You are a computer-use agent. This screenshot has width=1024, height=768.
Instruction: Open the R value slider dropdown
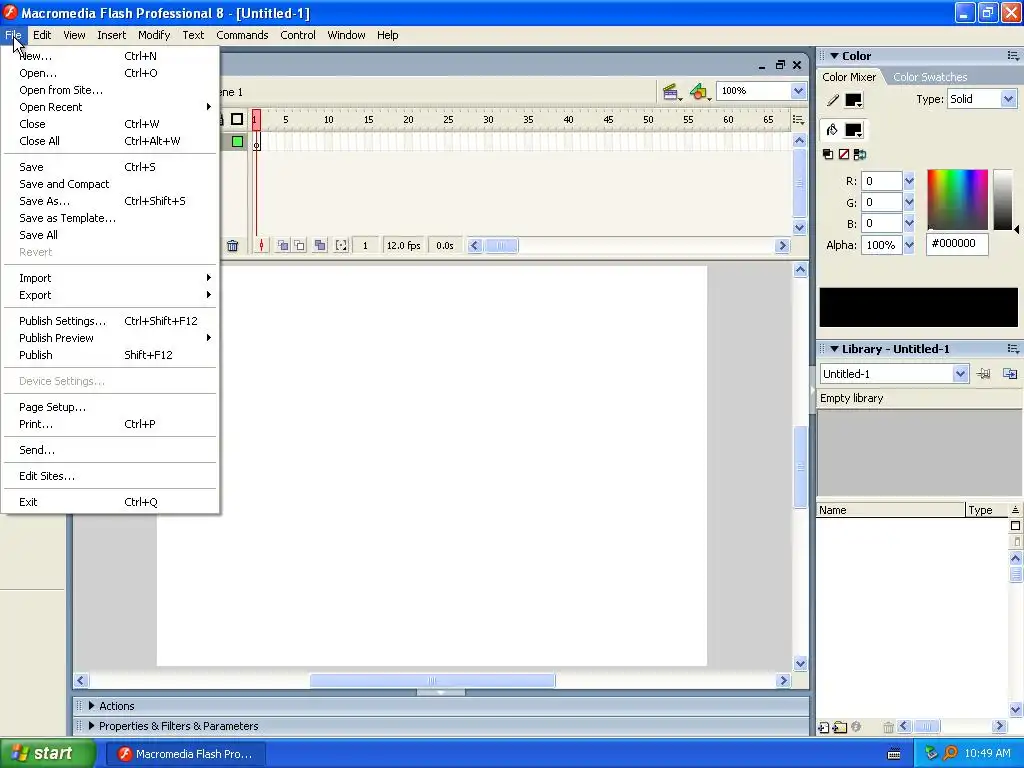pyautogui.click(x=909, y=181)
